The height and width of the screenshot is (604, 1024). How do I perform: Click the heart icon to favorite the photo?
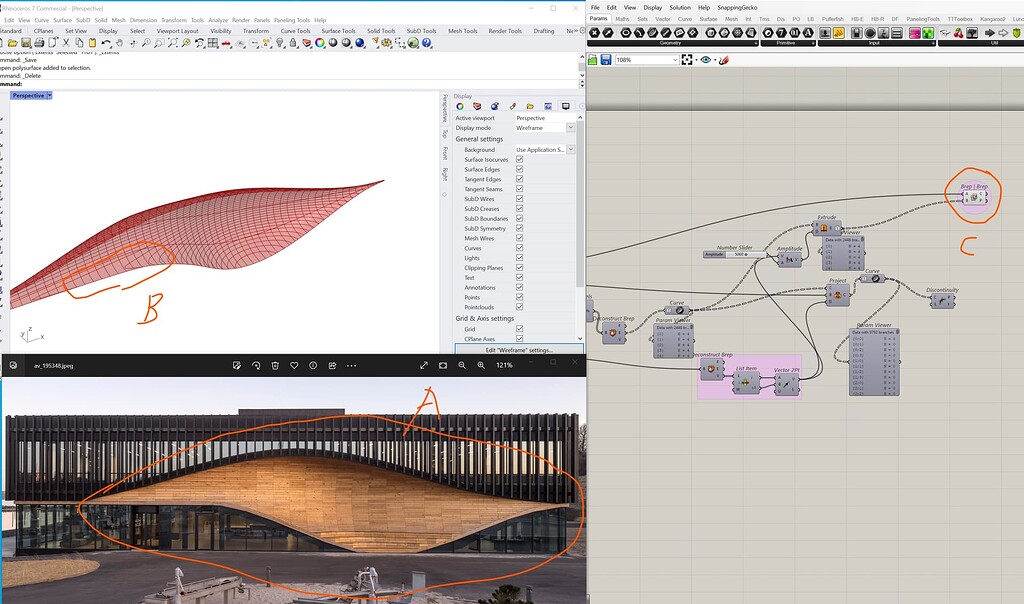pos(294,365)
